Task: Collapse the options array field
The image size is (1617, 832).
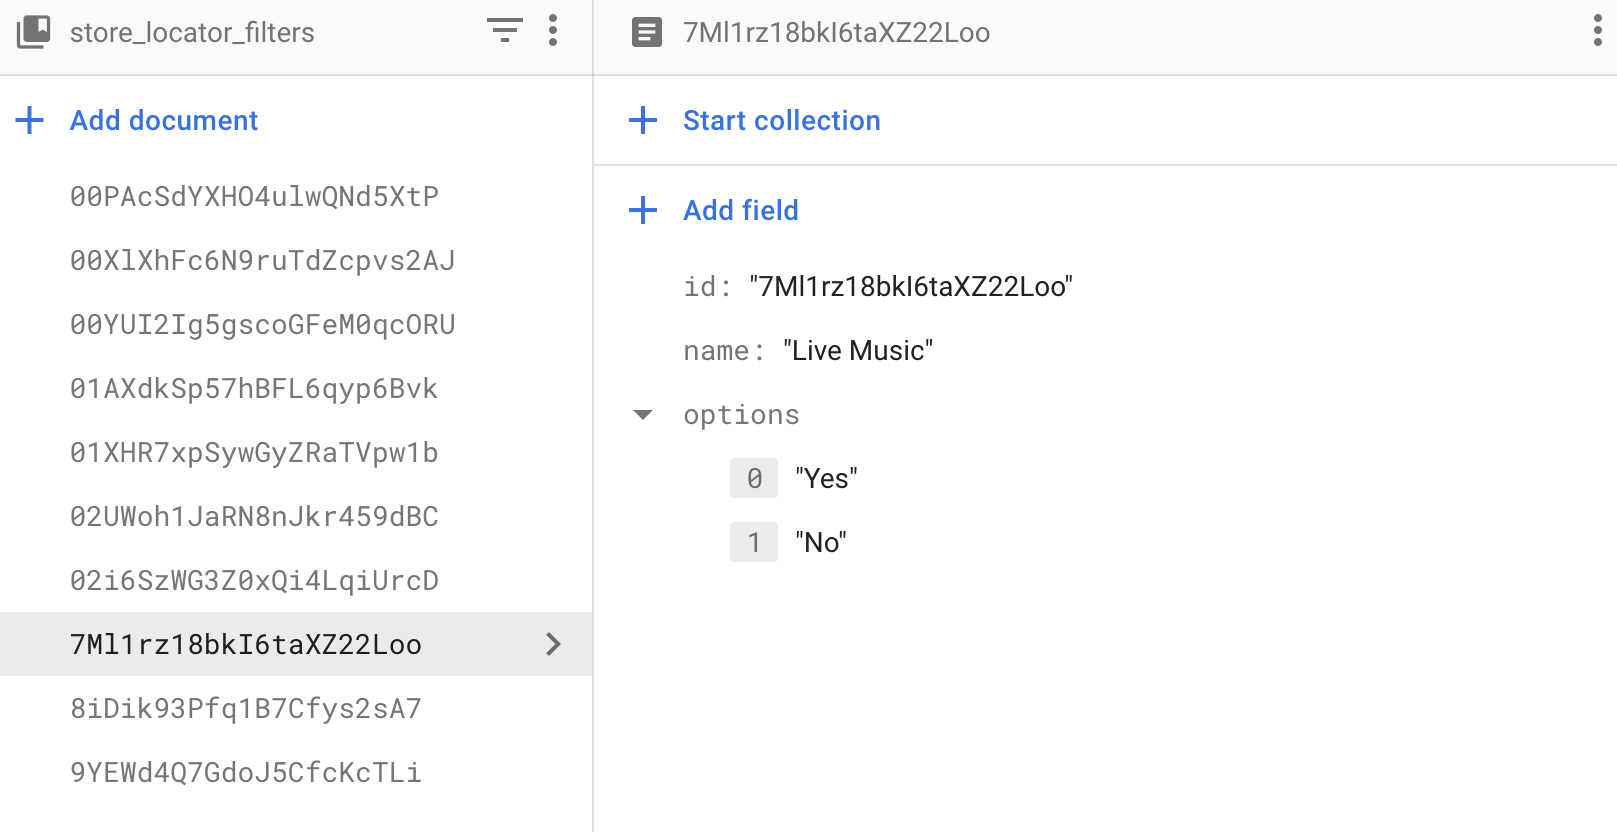Action: click(x=643, y=415)
